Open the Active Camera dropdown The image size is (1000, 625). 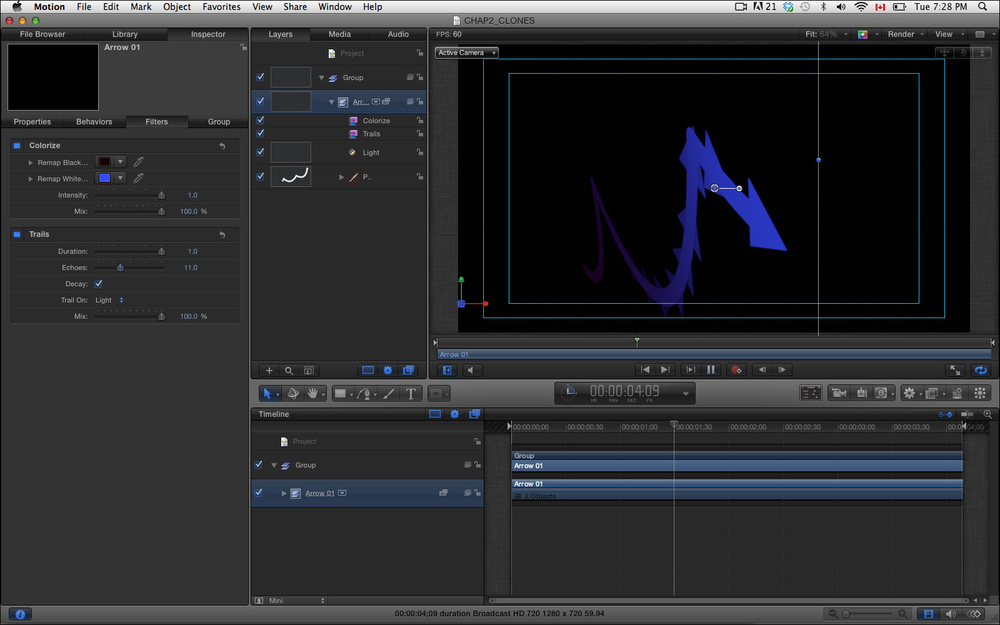[x=466, y=52]
